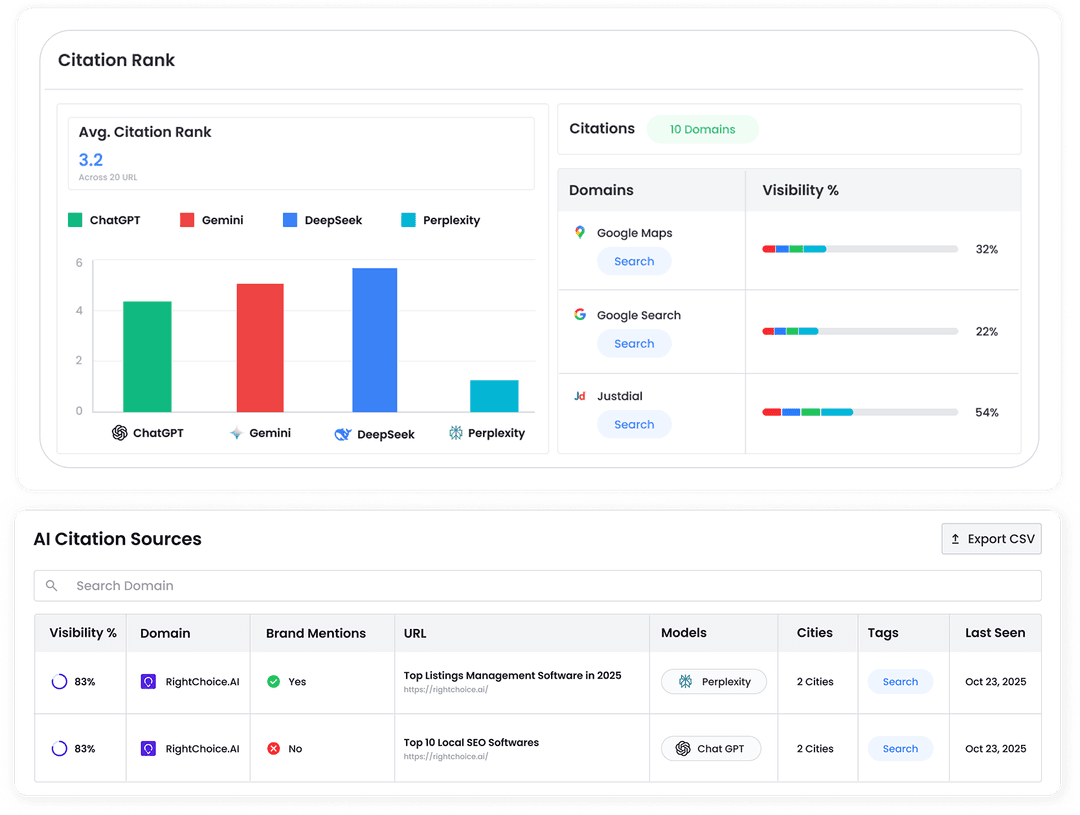Click the green Yes status indicator for Brand Mentions

click(272, 681)
